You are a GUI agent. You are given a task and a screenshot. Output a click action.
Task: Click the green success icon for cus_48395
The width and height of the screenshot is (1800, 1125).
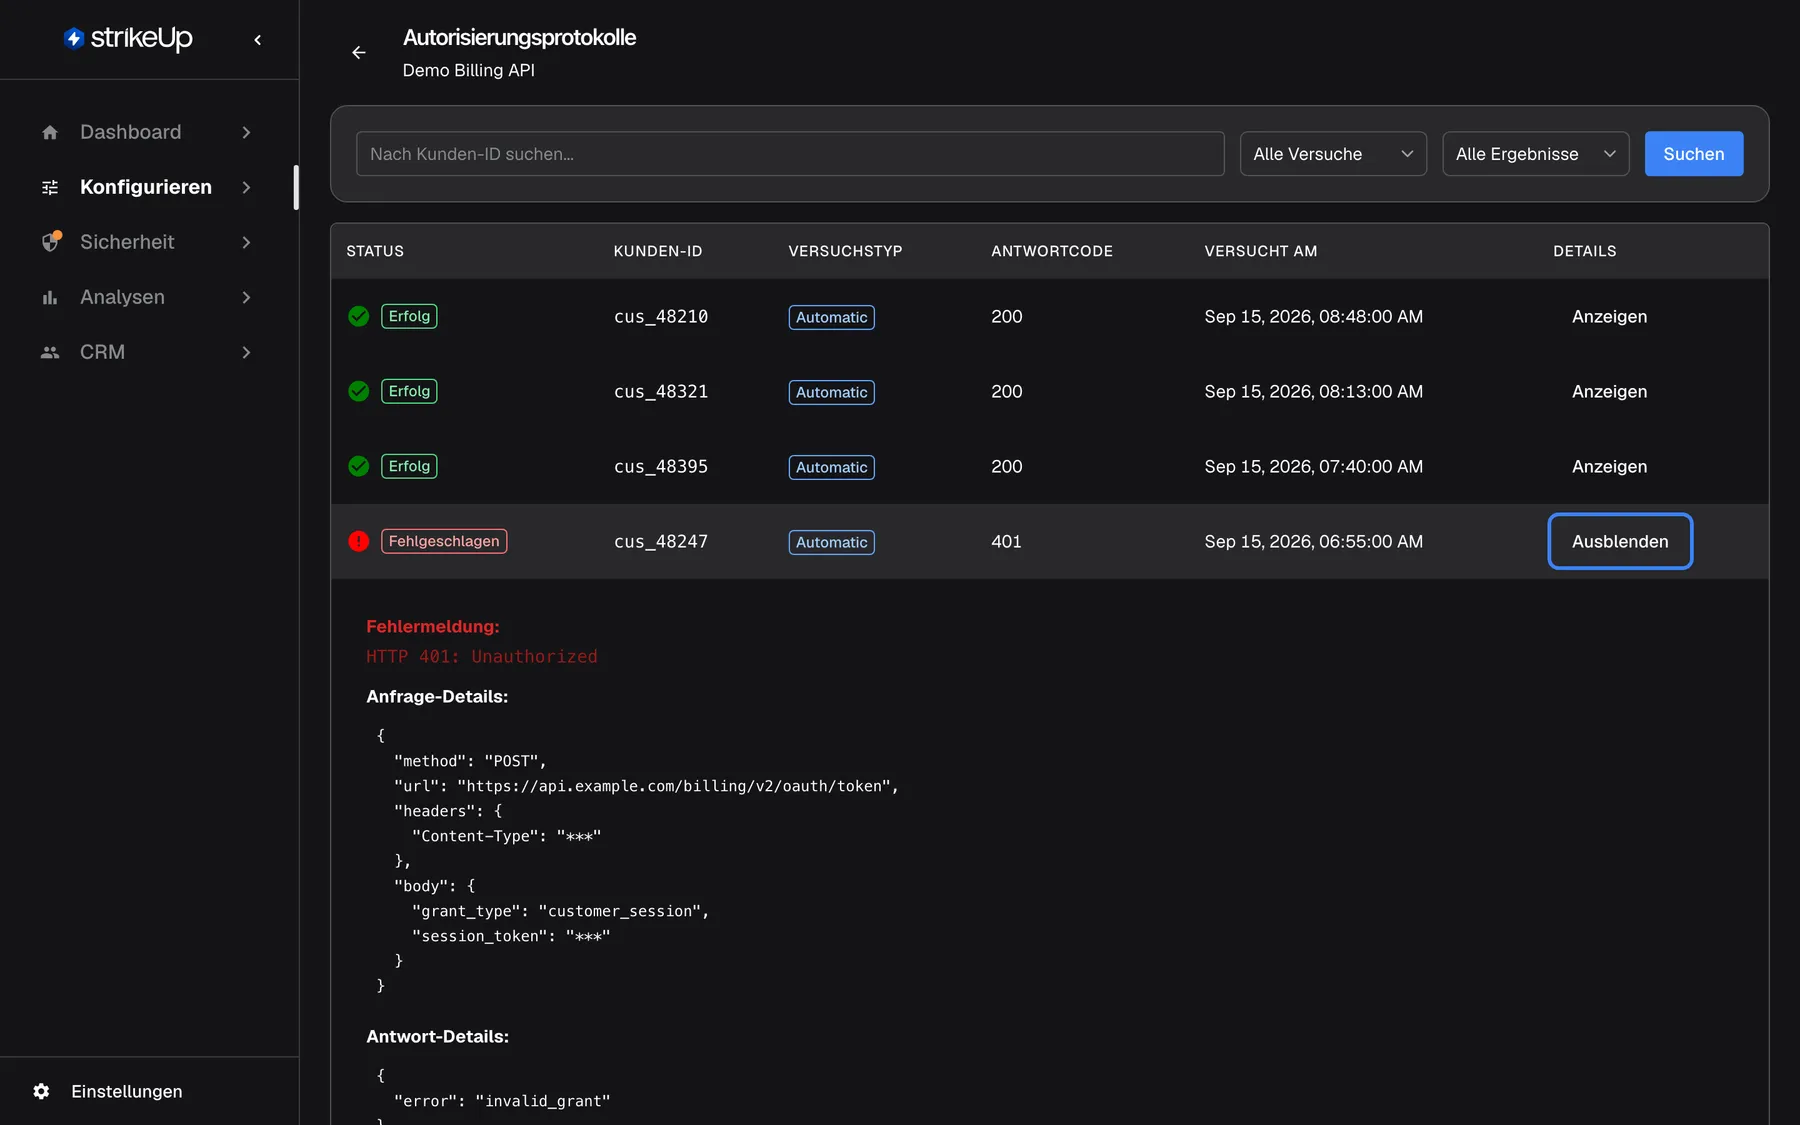pos(359,466)
